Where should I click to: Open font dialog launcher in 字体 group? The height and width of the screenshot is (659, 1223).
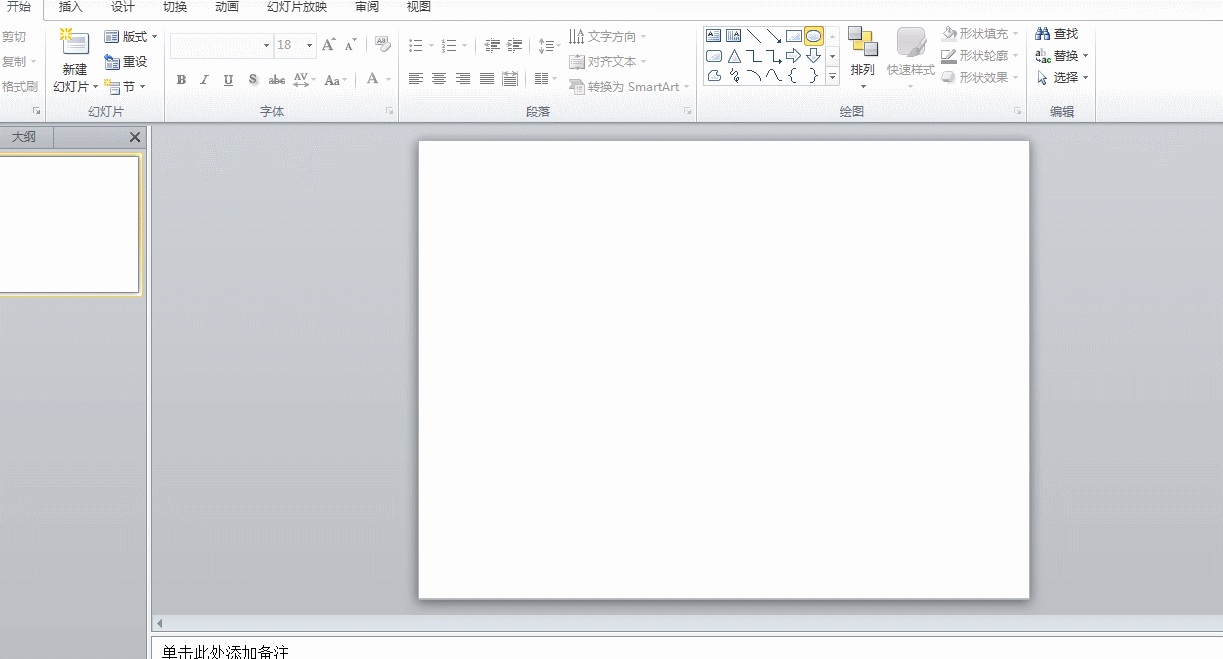390,111
